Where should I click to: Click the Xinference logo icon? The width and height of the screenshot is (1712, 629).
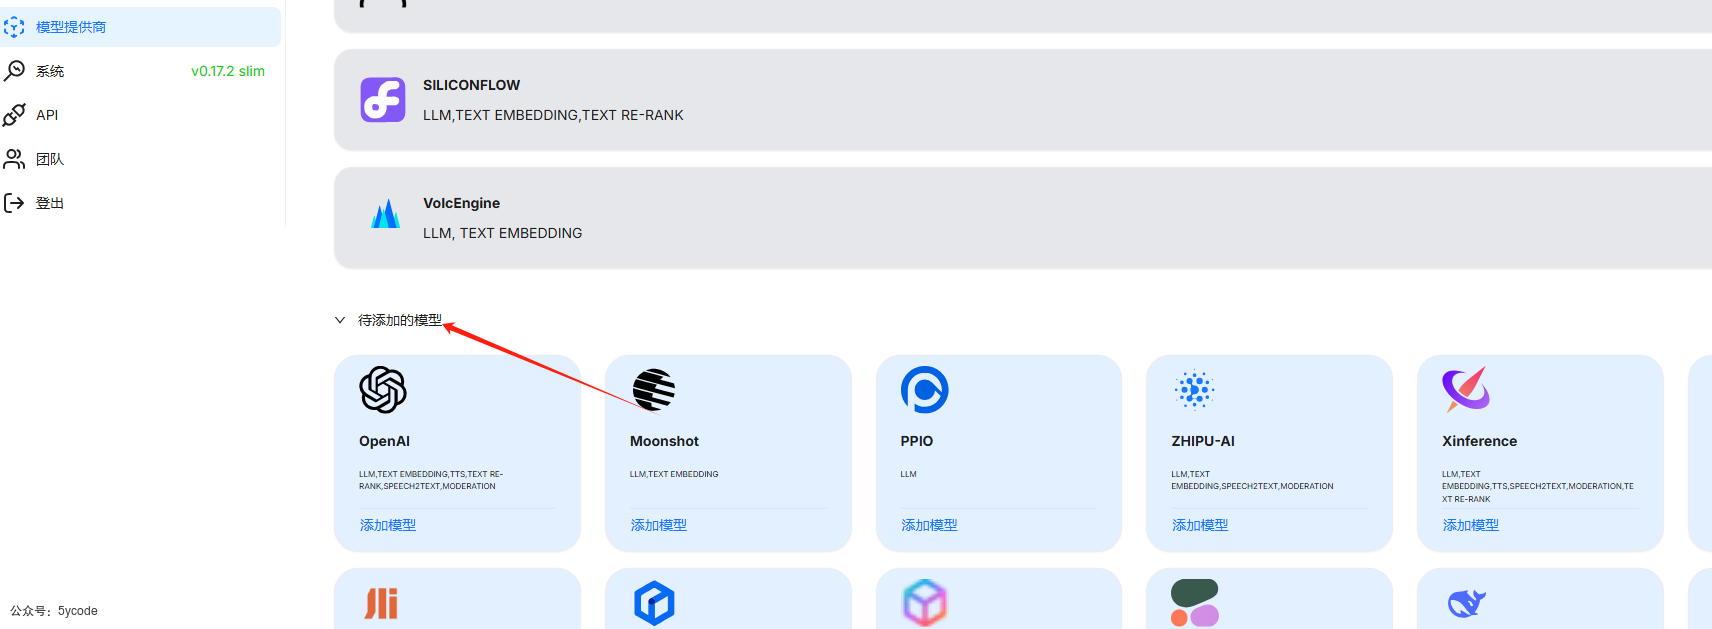(x=1466, y=389)
